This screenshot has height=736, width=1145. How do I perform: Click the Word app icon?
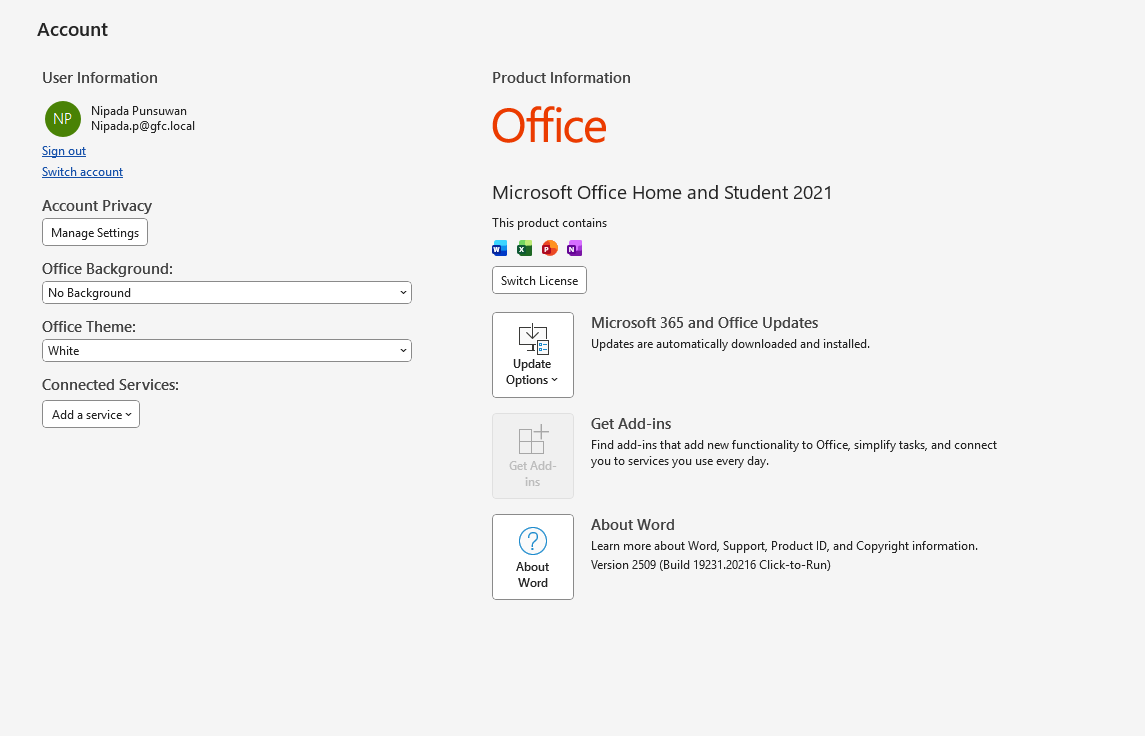[x=500, y=248]
